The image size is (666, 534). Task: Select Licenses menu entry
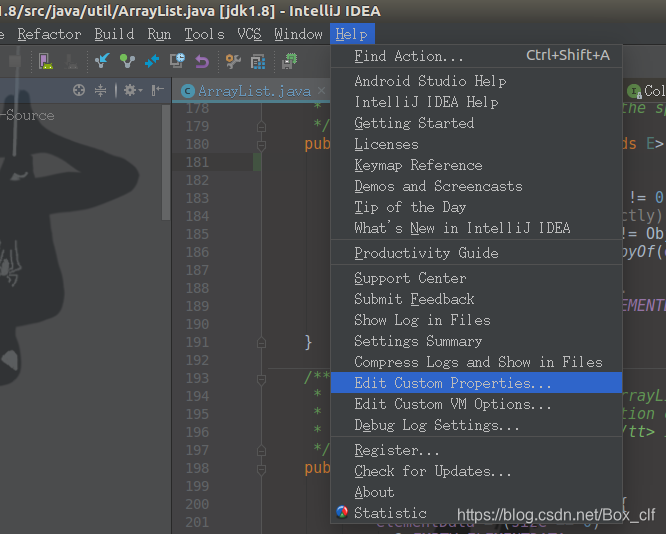[476, 144]
